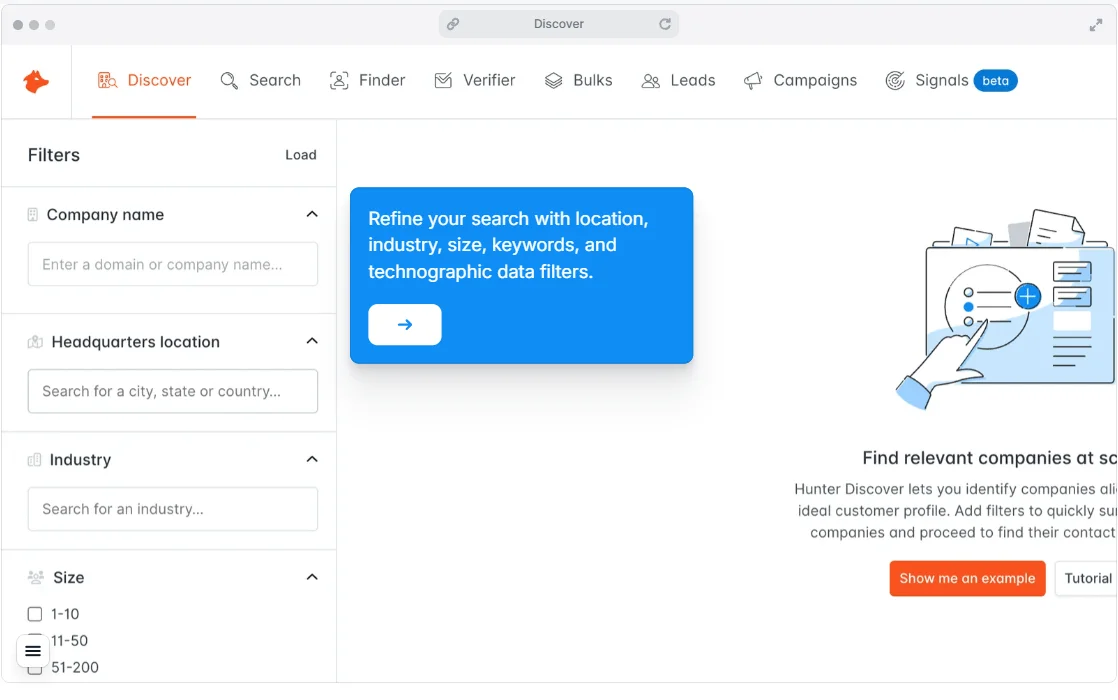Click the Finder person-scan icon
This screenshot has width=1118, height=700.
(x=339, y=81)
